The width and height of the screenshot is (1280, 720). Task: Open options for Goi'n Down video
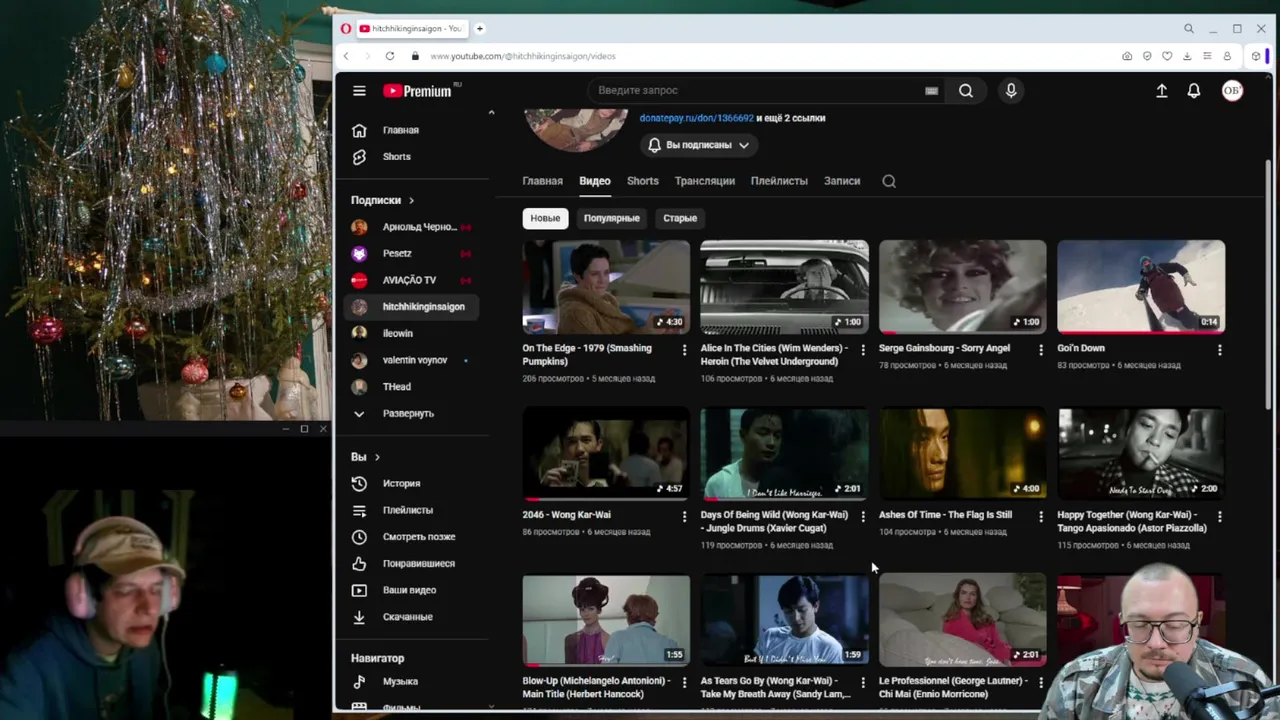(1219, 350)
